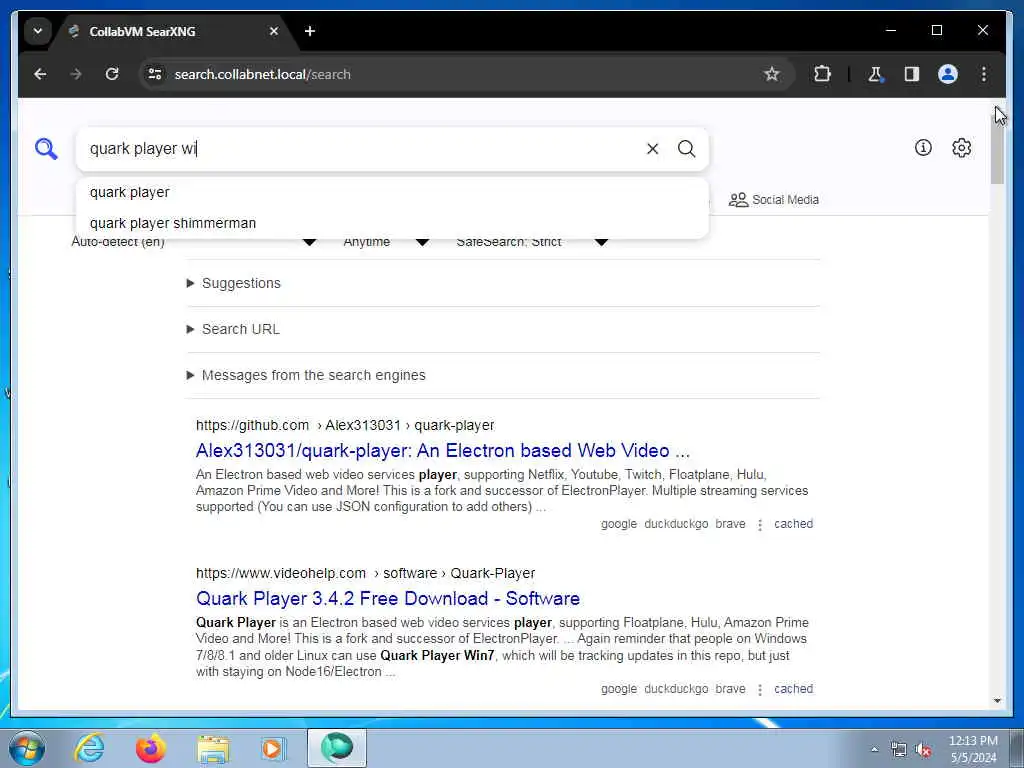Screen dimensions: 1024x768
Task: Click the github.com result URL
Action: point(345,425)
